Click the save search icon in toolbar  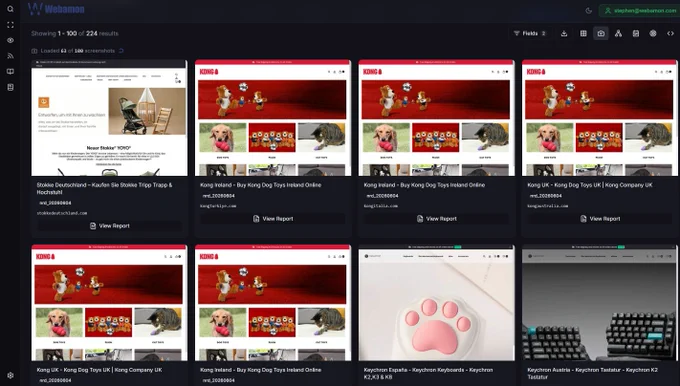(636, 33)
